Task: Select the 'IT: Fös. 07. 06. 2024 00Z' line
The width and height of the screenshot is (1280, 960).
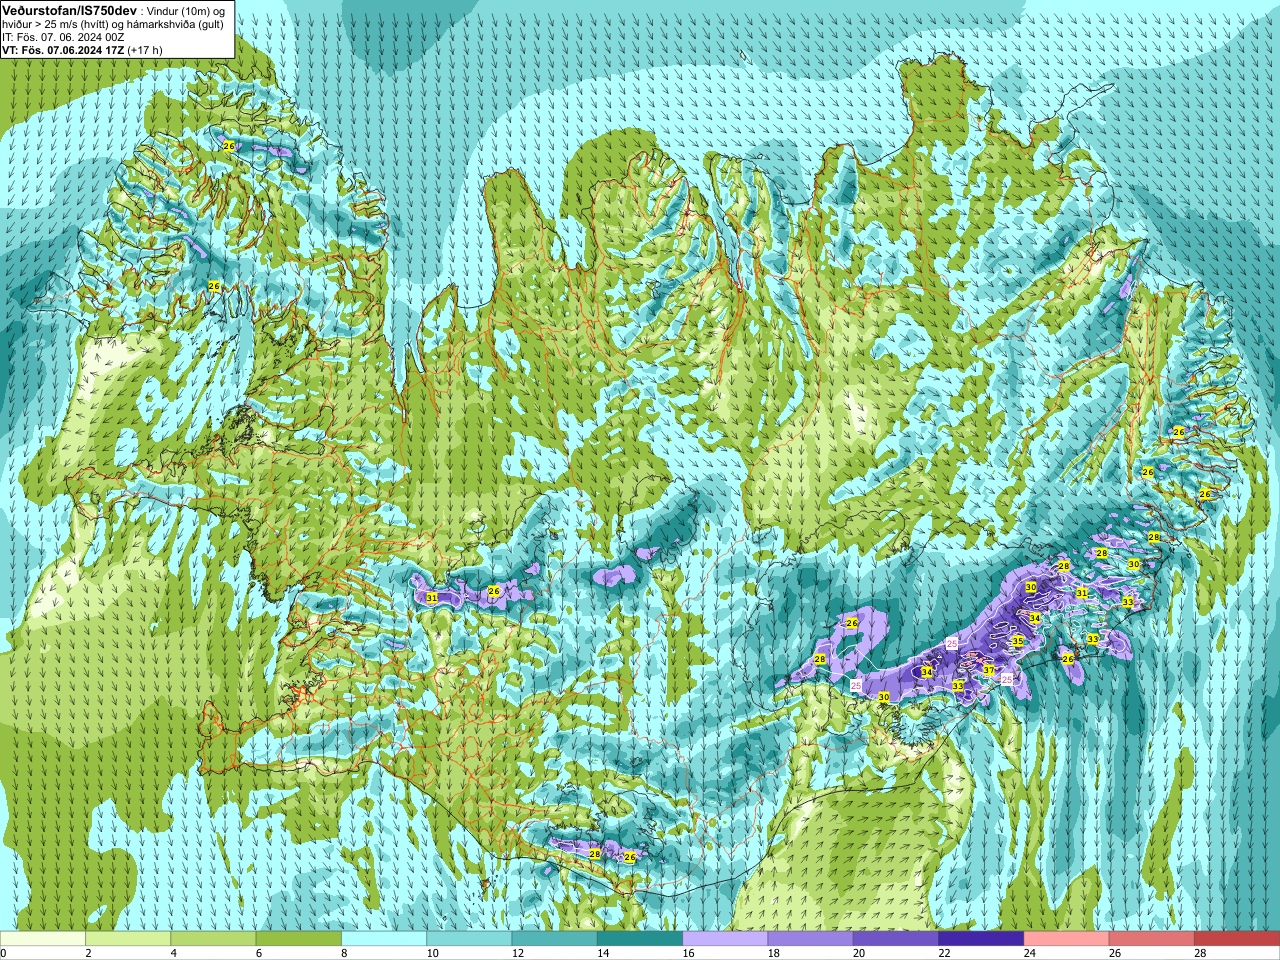Action: tap(63, 36)
